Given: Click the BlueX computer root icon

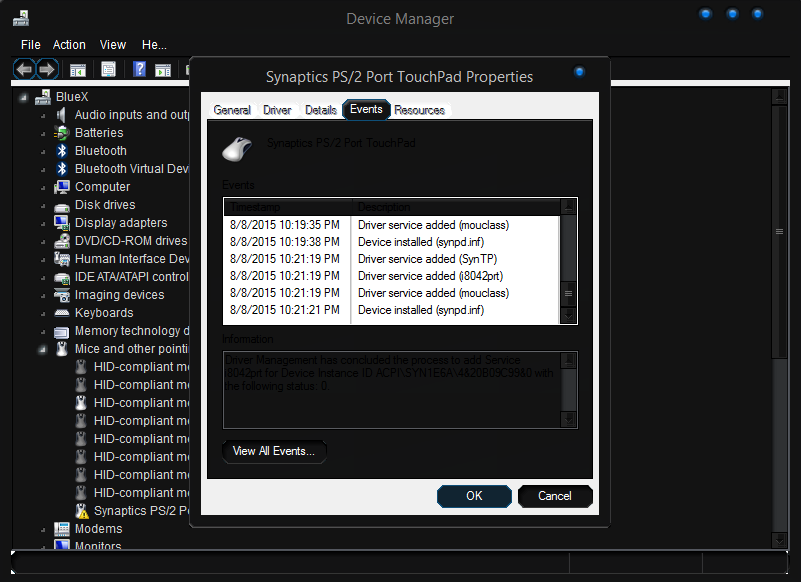Looking at the screenshot, I should [43, 97].
